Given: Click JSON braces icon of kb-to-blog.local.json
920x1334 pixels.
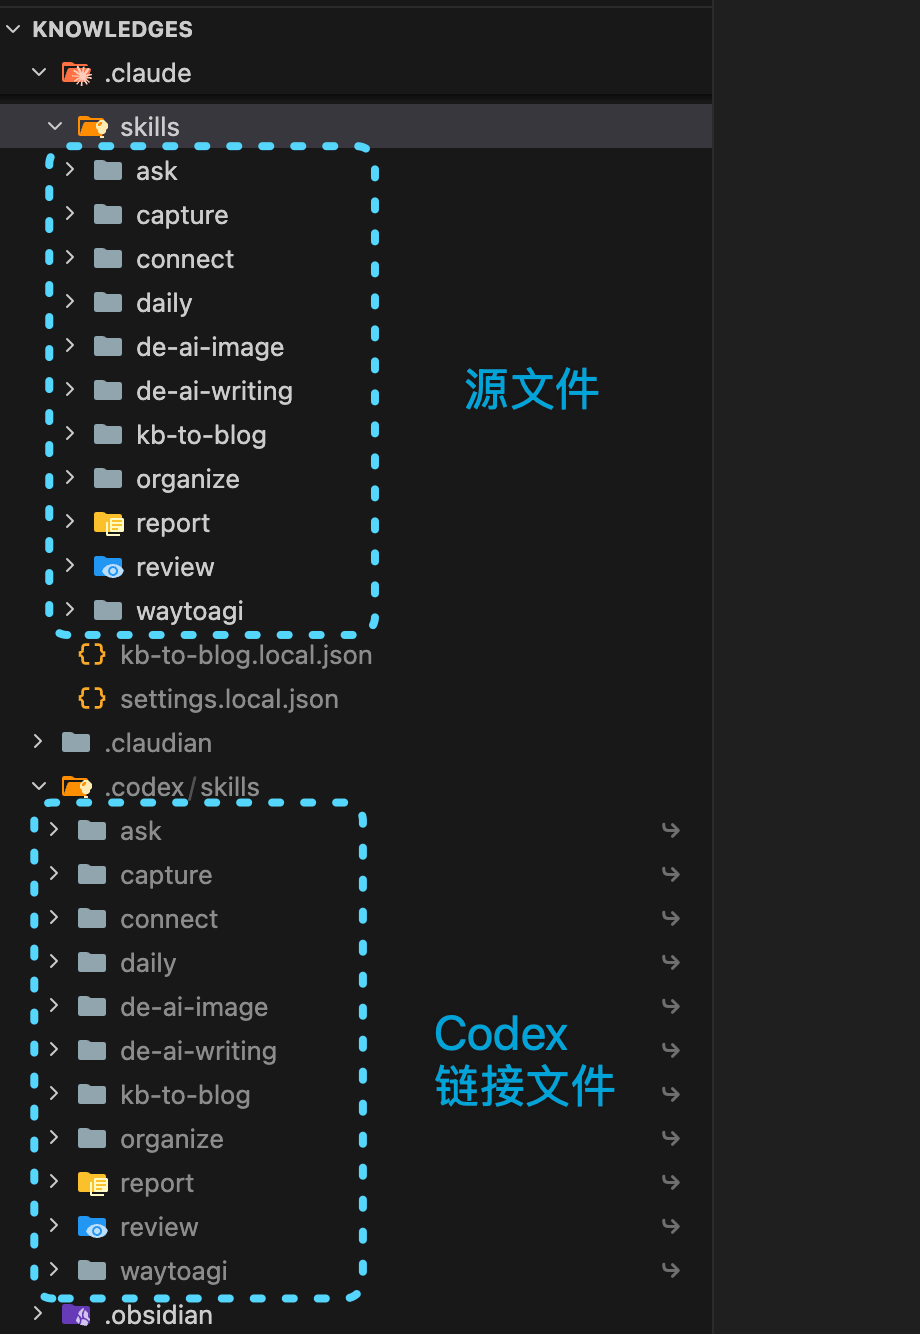Looking at the screenshot, I should 92,655.
